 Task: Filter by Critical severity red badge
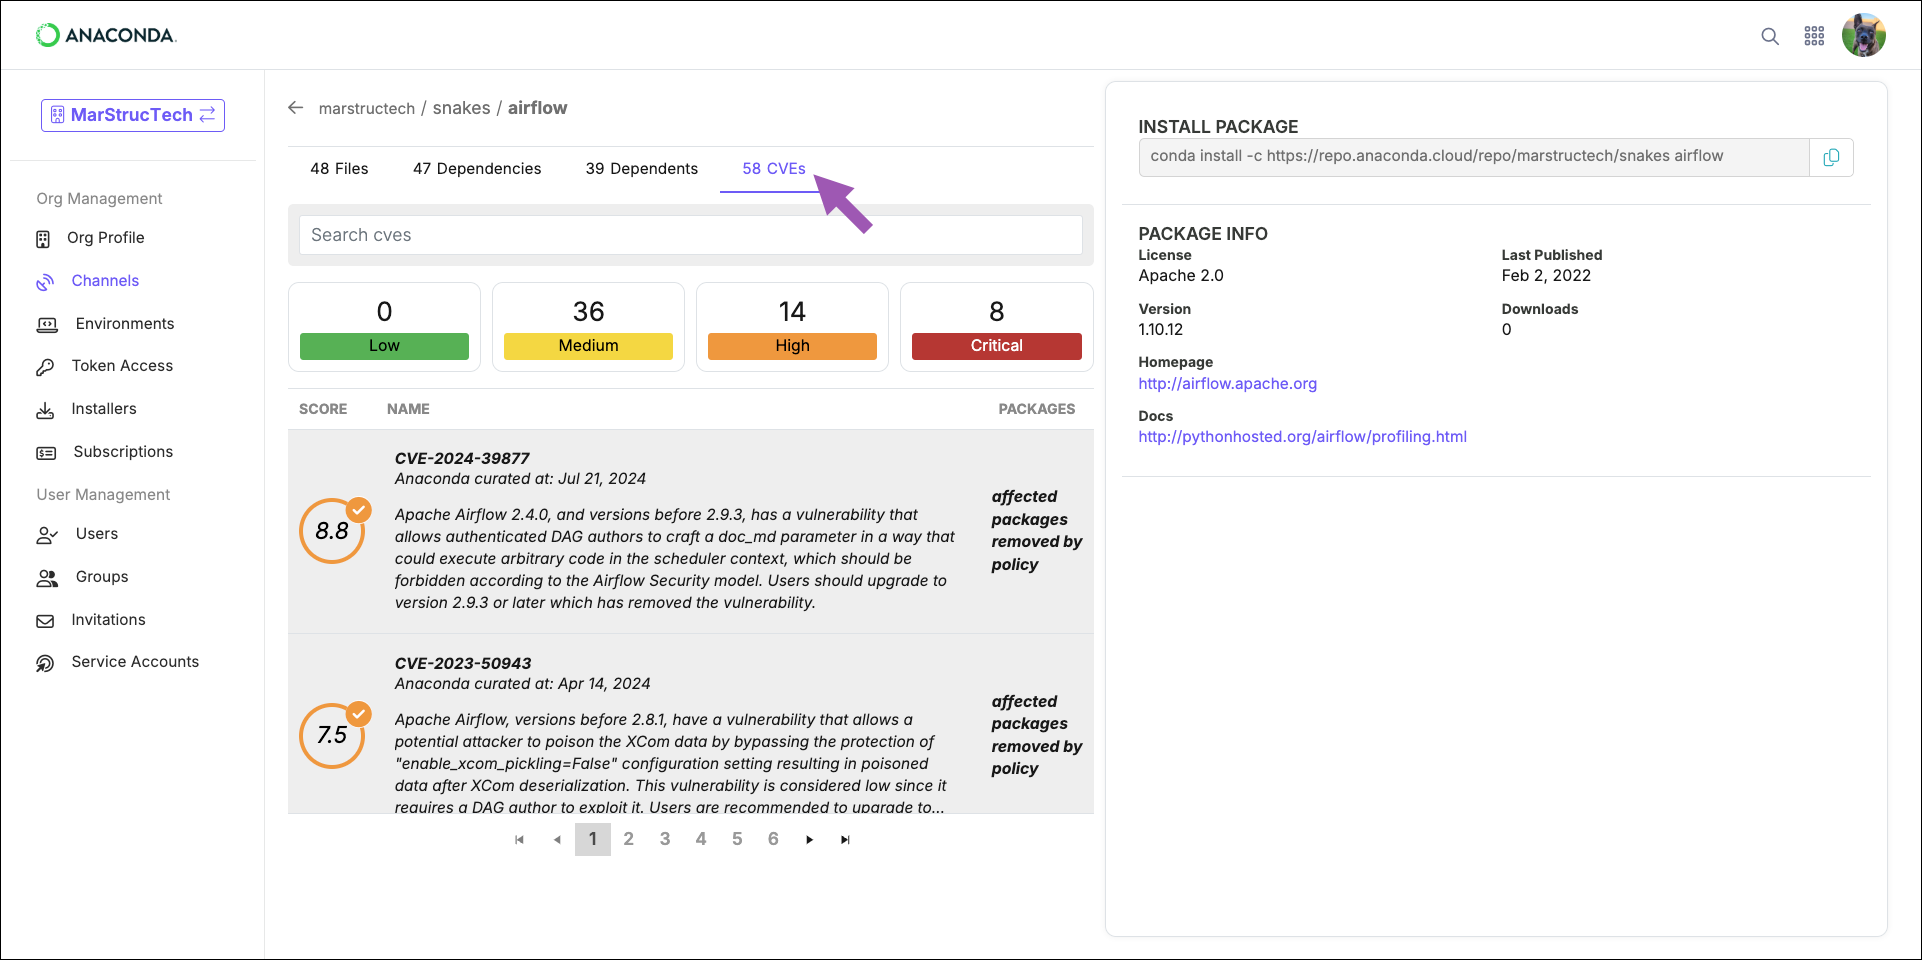[x=997, y=346]
